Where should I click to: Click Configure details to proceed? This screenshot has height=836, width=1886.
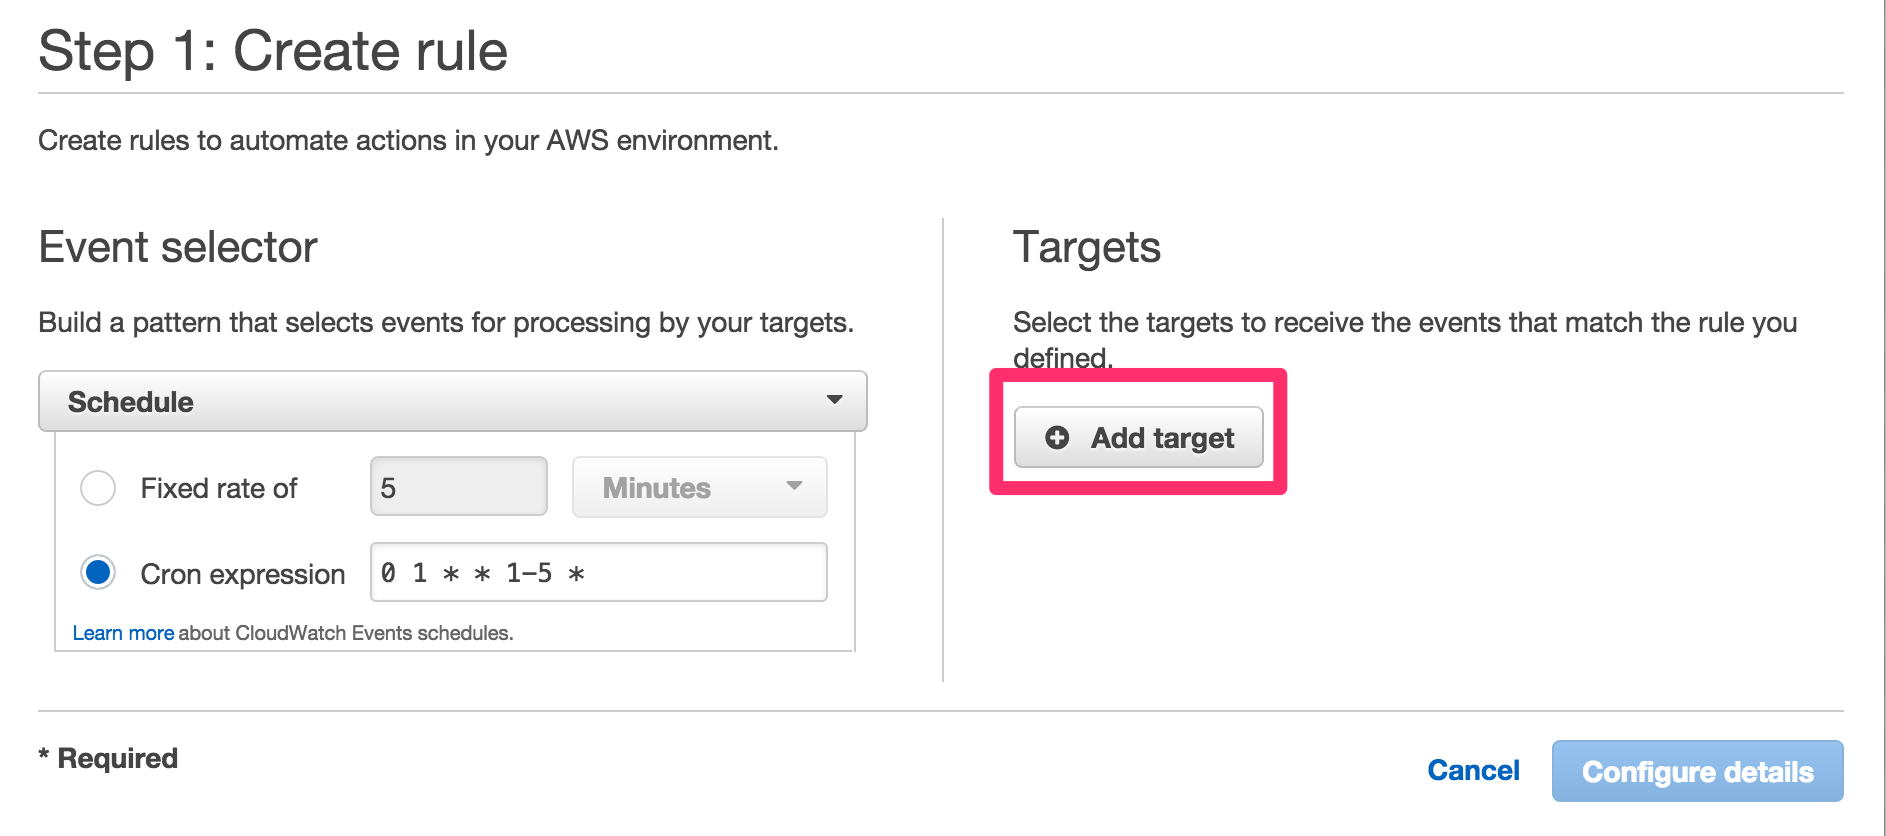coord(1697,771)
